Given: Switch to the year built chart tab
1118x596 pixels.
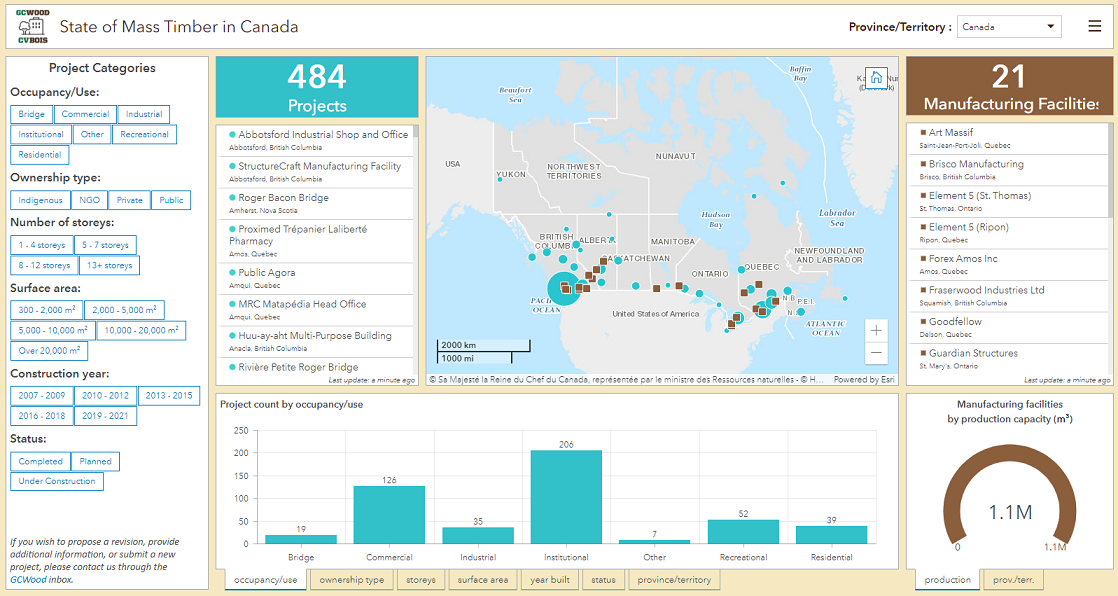Looking at the screenshot, I should (549, 579).
